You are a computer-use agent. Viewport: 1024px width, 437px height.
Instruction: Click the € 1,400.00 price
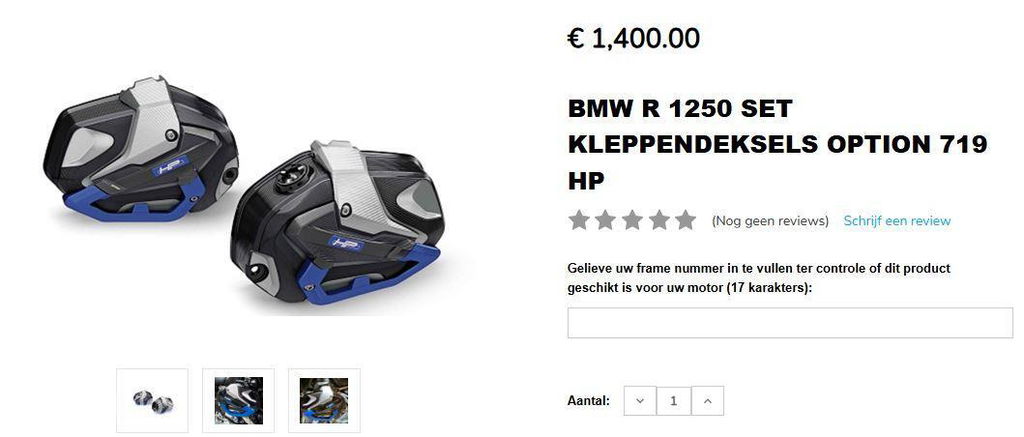click(633, 39)
